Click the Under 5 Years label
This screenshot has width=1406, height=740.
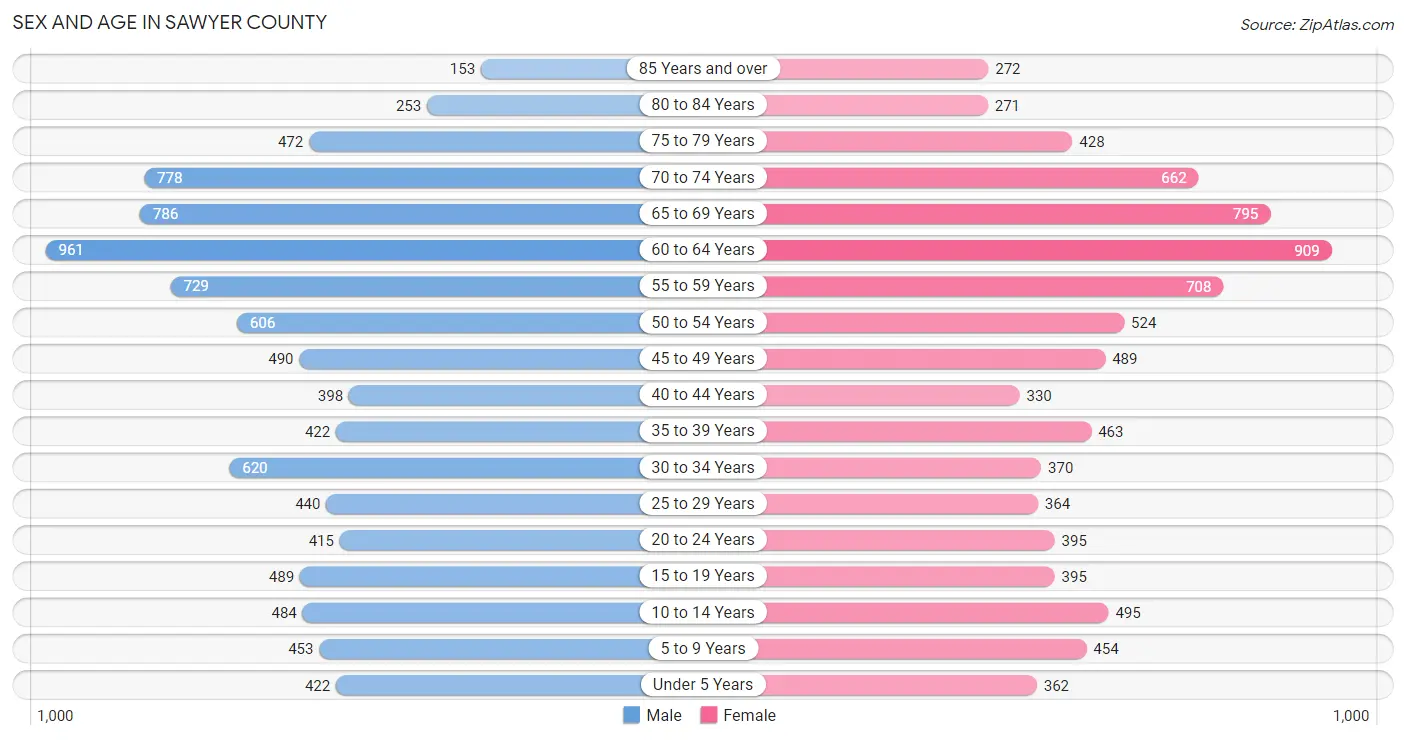703,685
